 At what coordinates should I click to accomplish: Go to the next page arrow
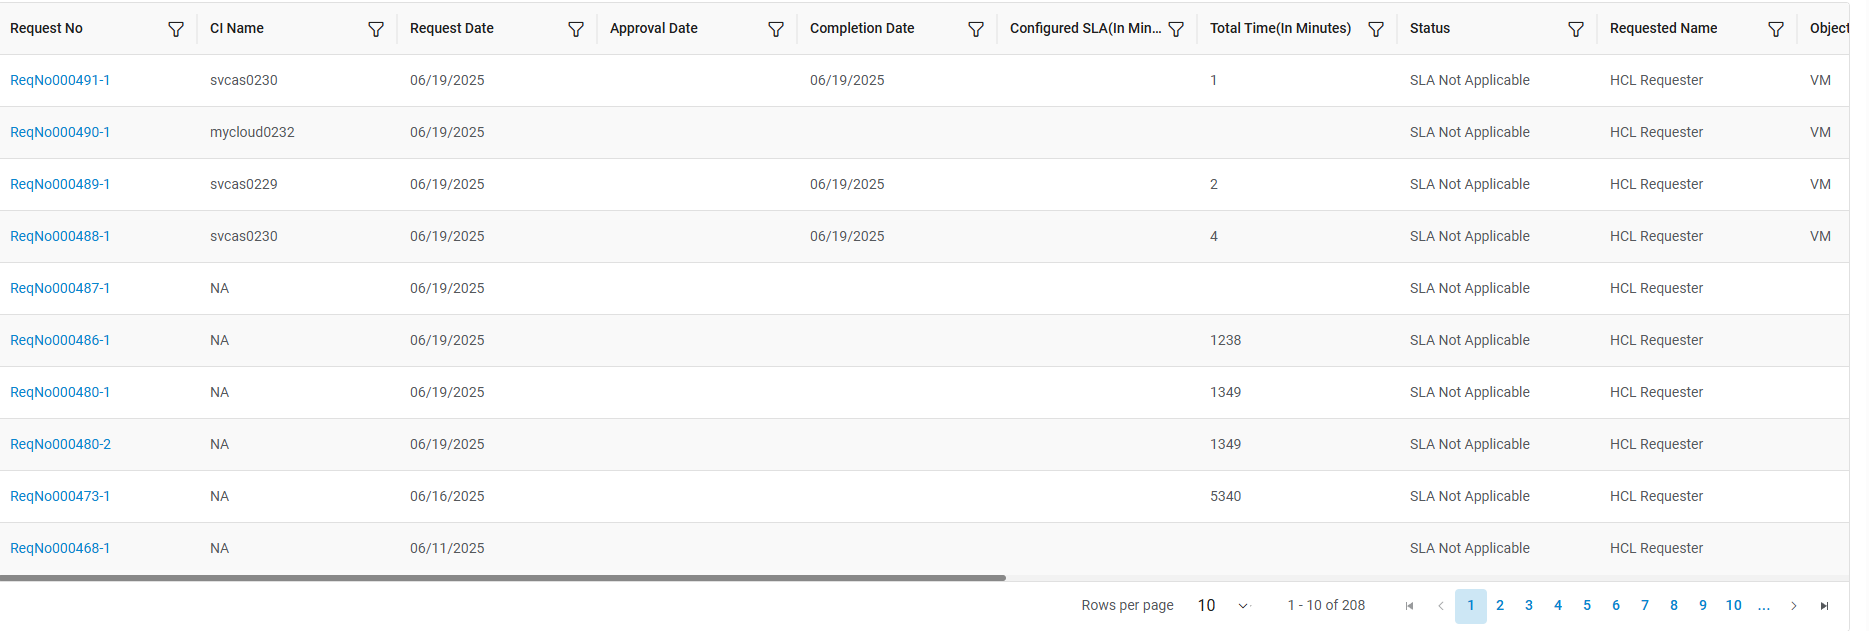tap(1794, 606)
